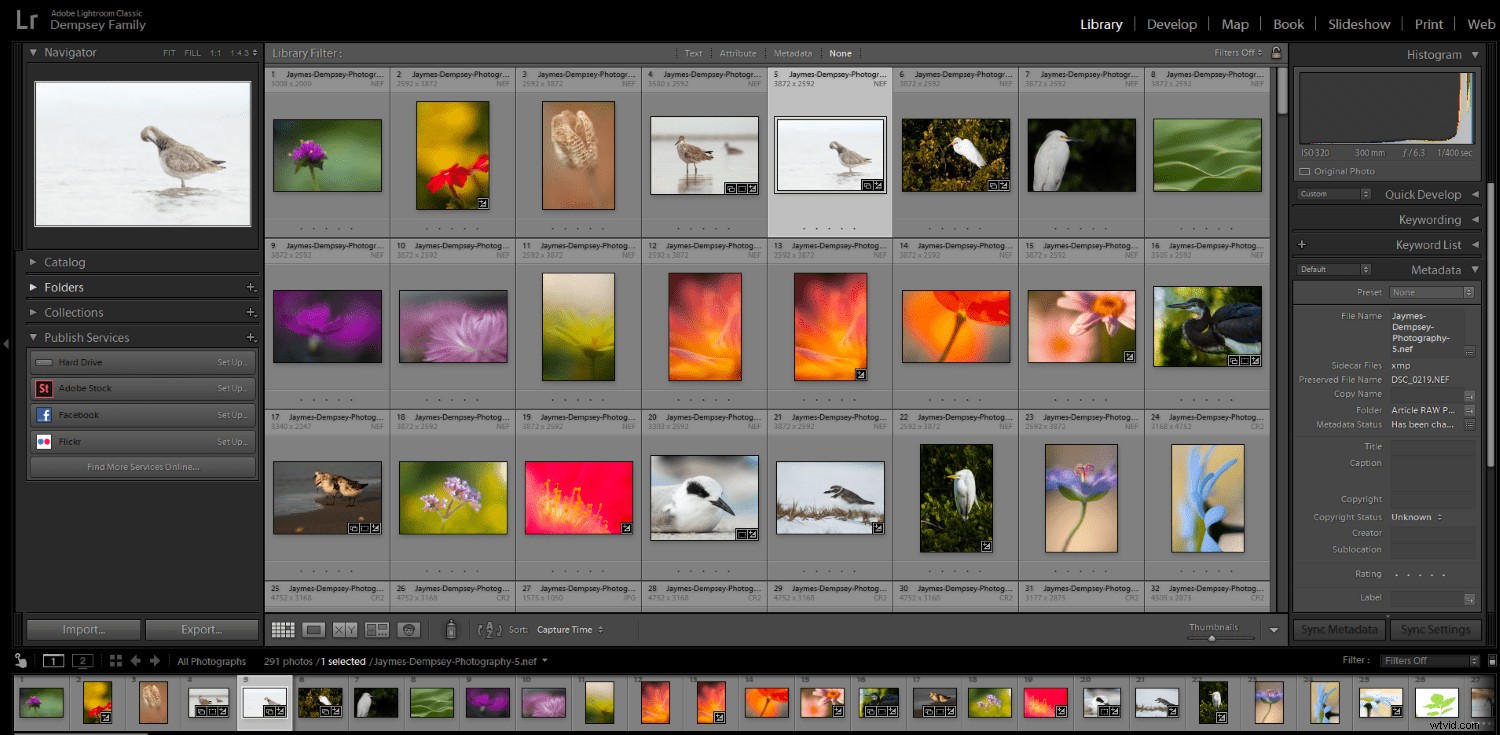Click Find More Services Online
1500x735 pixels.
click(142, 466)
